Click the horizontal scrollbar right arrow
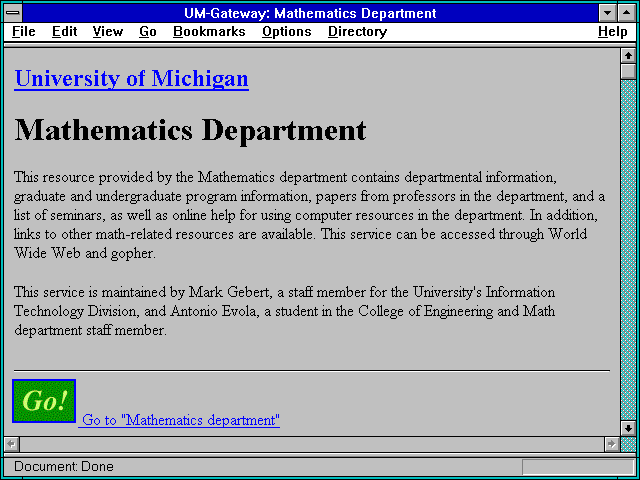Viewport: 640px width, 480px height. (x=611, y=444)
